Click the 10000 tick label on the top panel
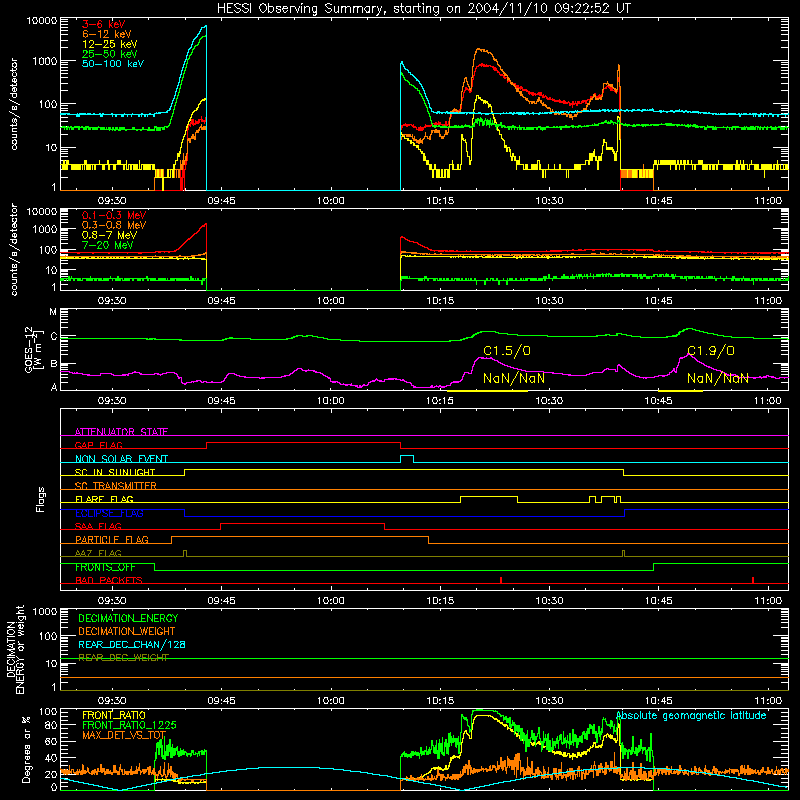Viewport: 800px width, 800px height. [42, 21]
